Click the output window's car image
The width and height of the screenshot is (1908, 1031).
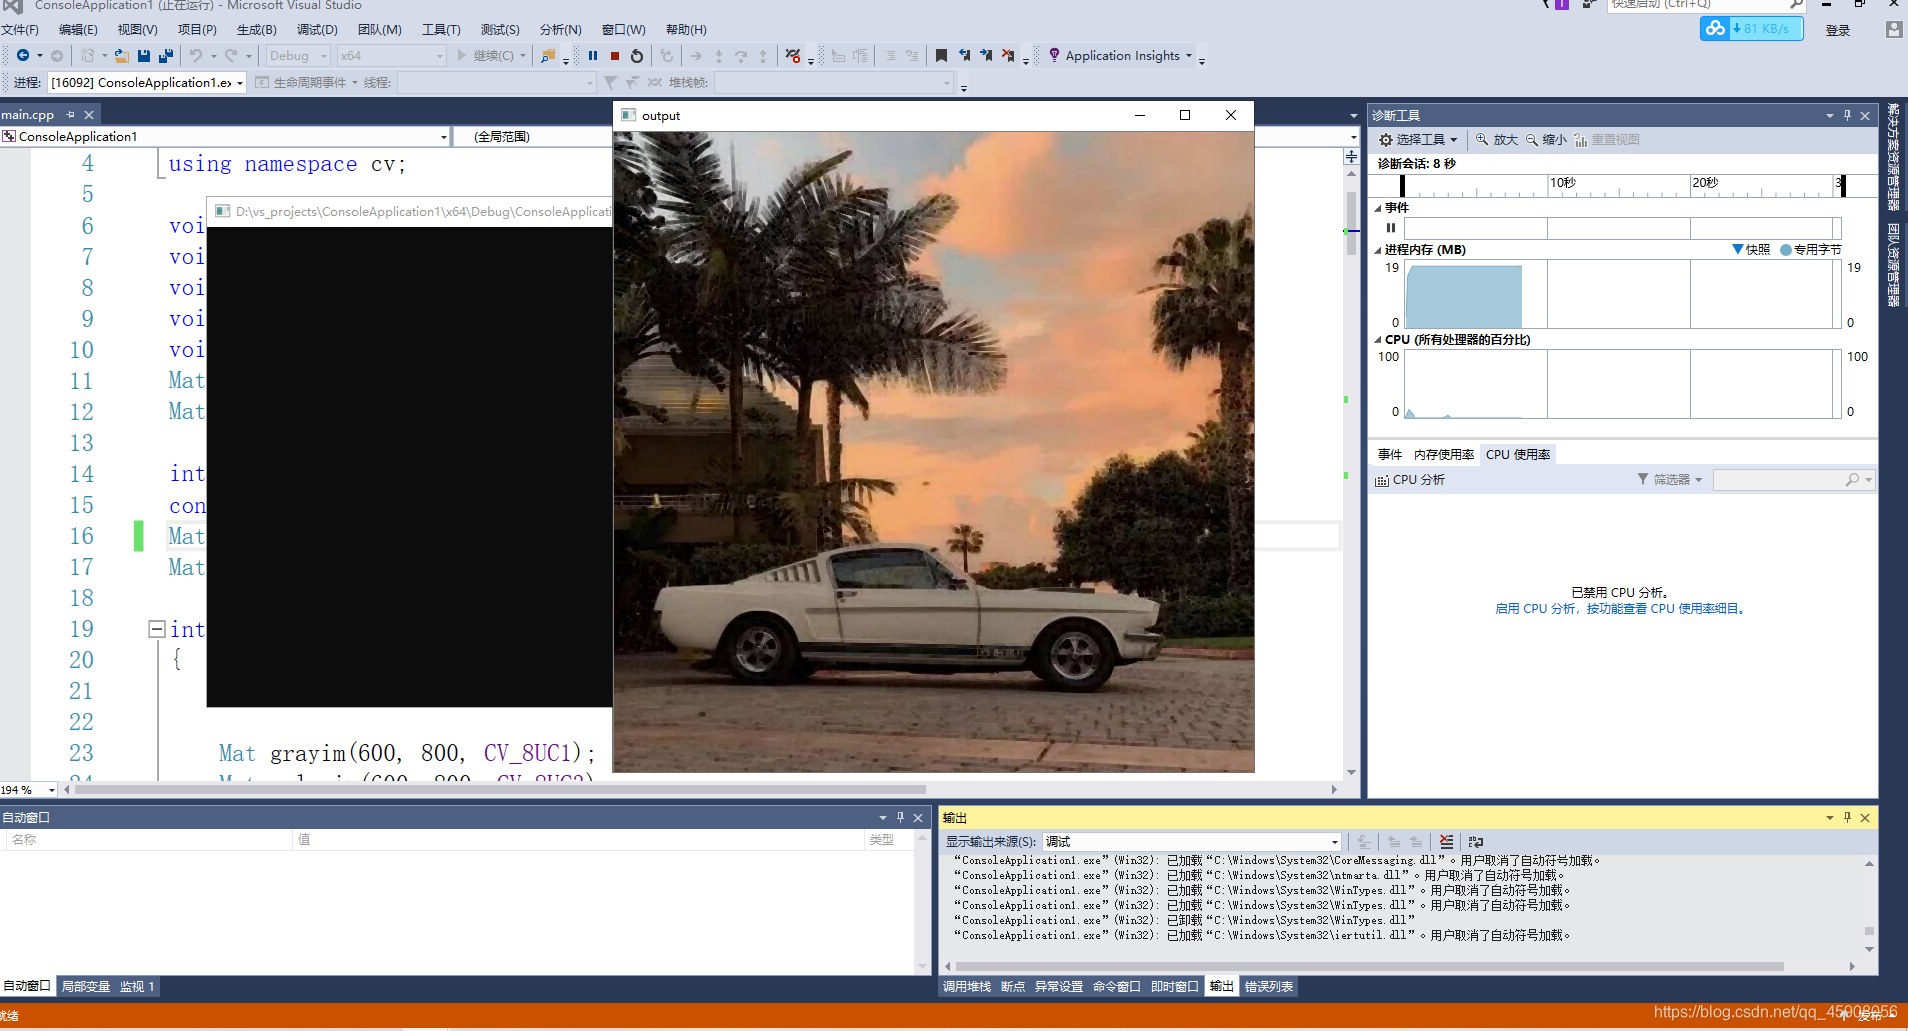click(933, 452)
